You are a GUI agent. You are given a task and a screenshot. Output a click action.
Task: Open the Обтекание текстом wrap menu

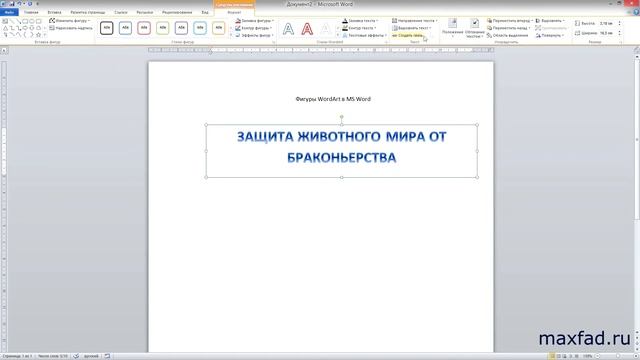(475, 29)
